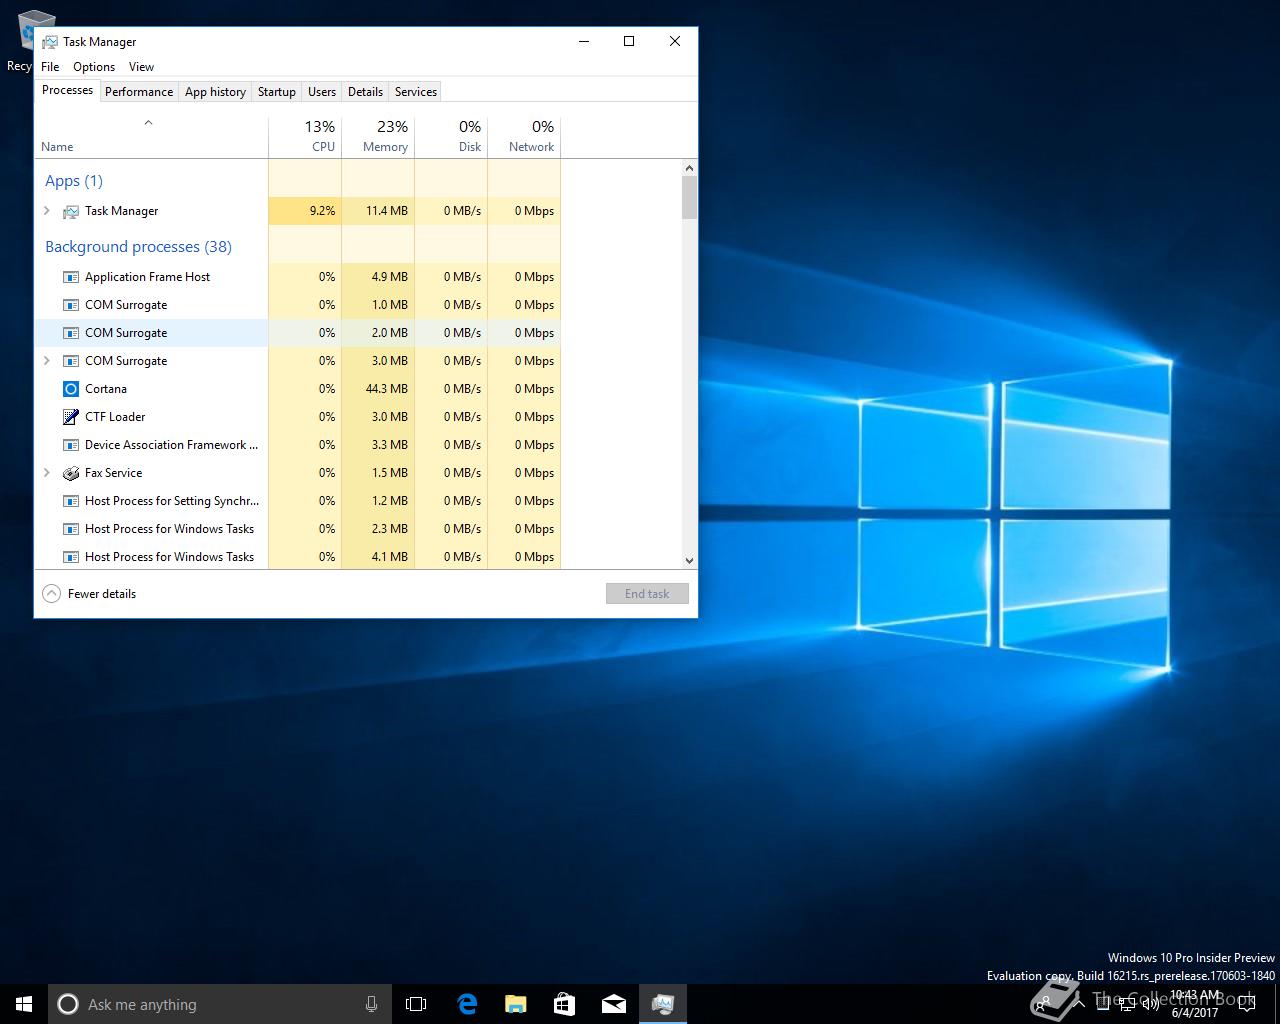Click the Application Frame Host process icon
The width and height of the screenshot is (1280, 1024).
pos(71,277)
